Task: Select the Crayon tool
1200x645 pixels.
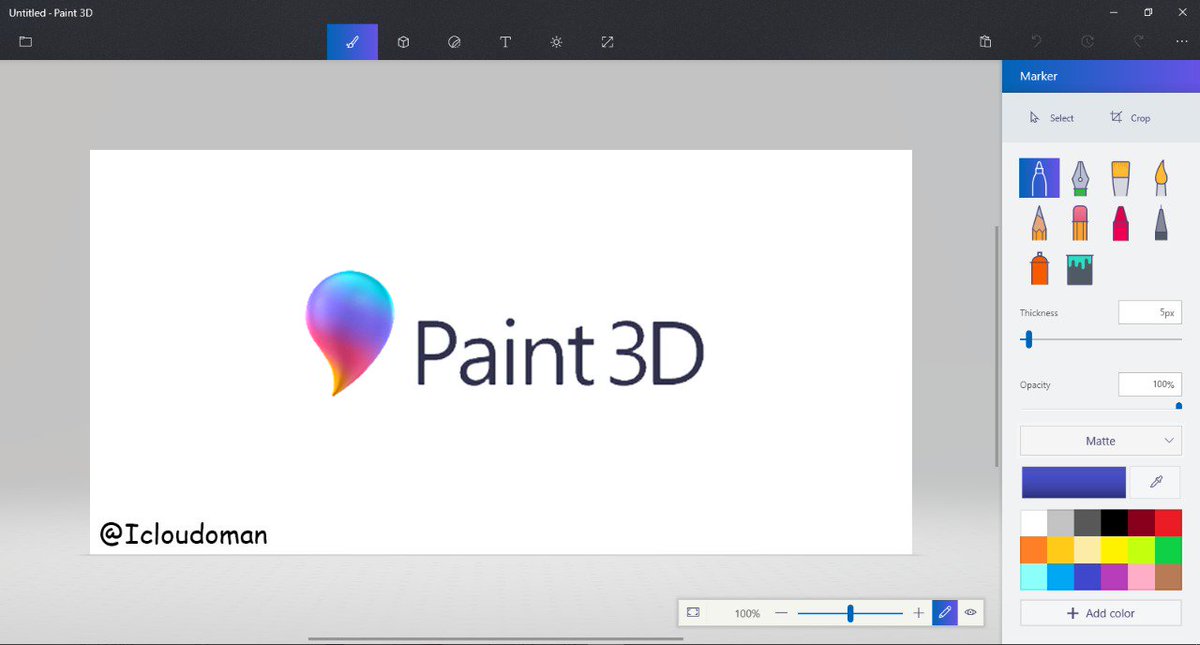Action: [x=1121, y=223]
